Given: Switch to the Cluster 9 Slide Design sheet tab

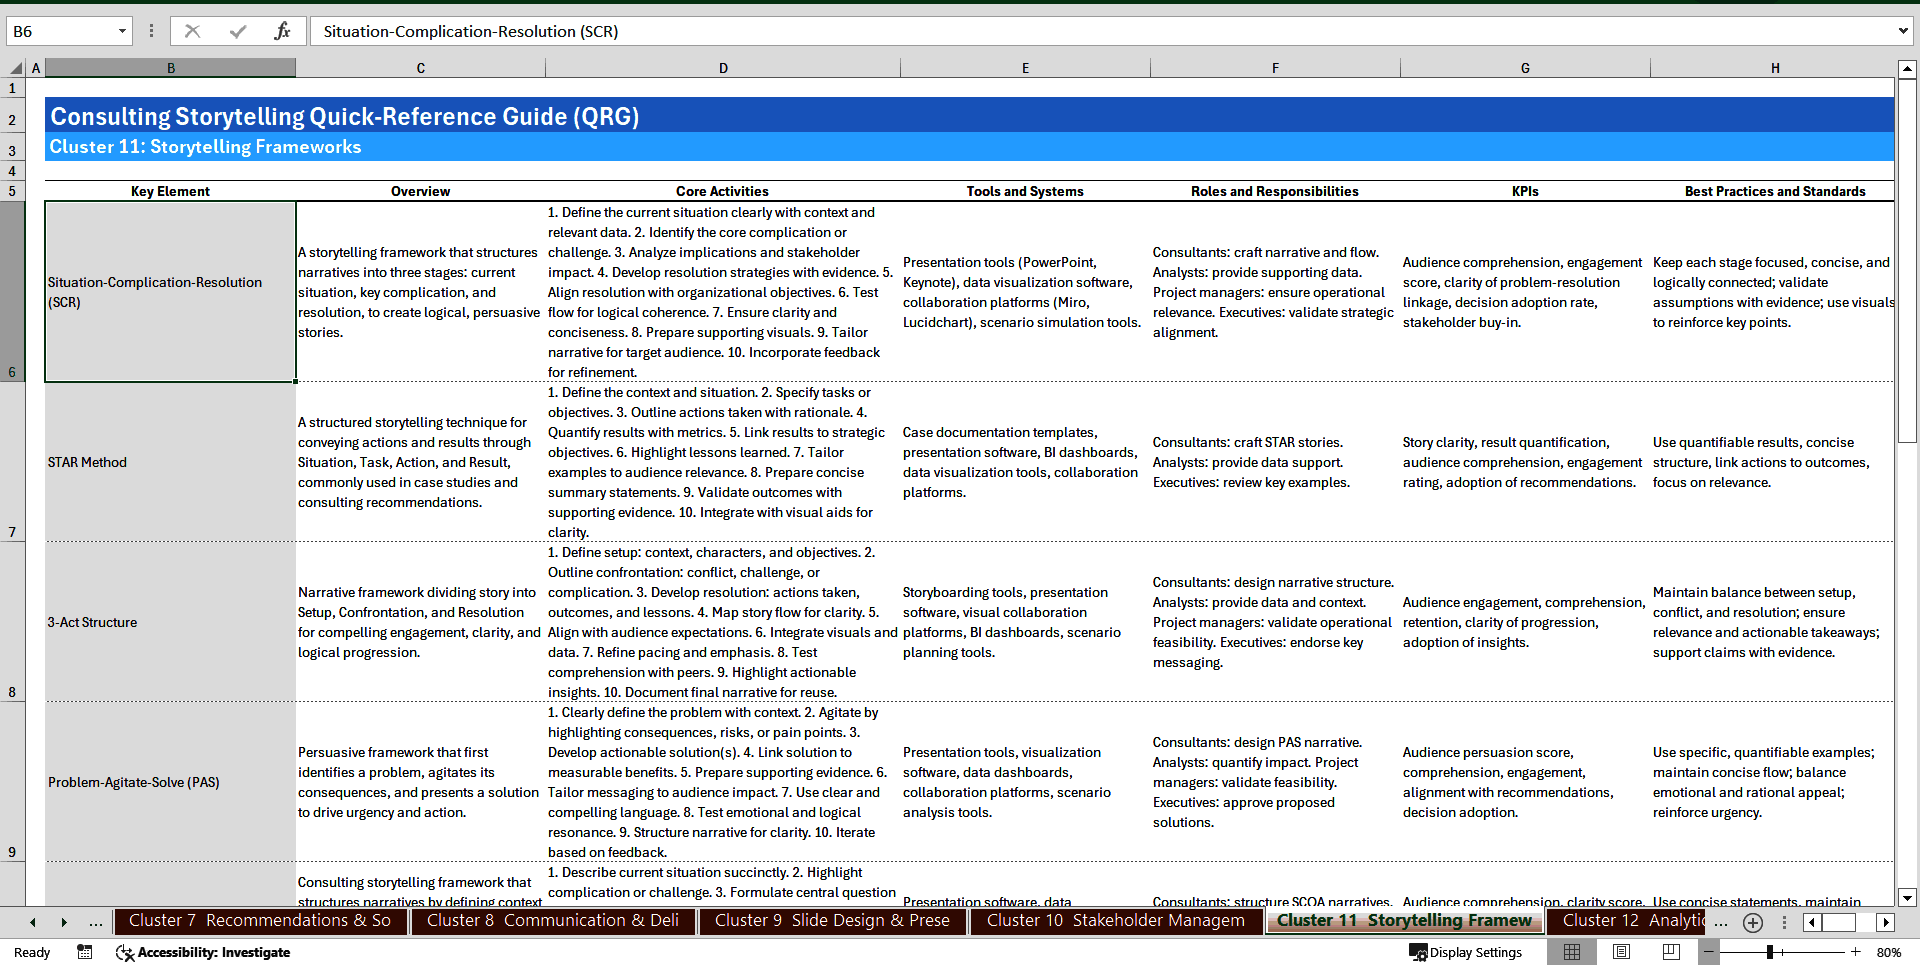Looking at the screenshot, I should tap(832, 921).
